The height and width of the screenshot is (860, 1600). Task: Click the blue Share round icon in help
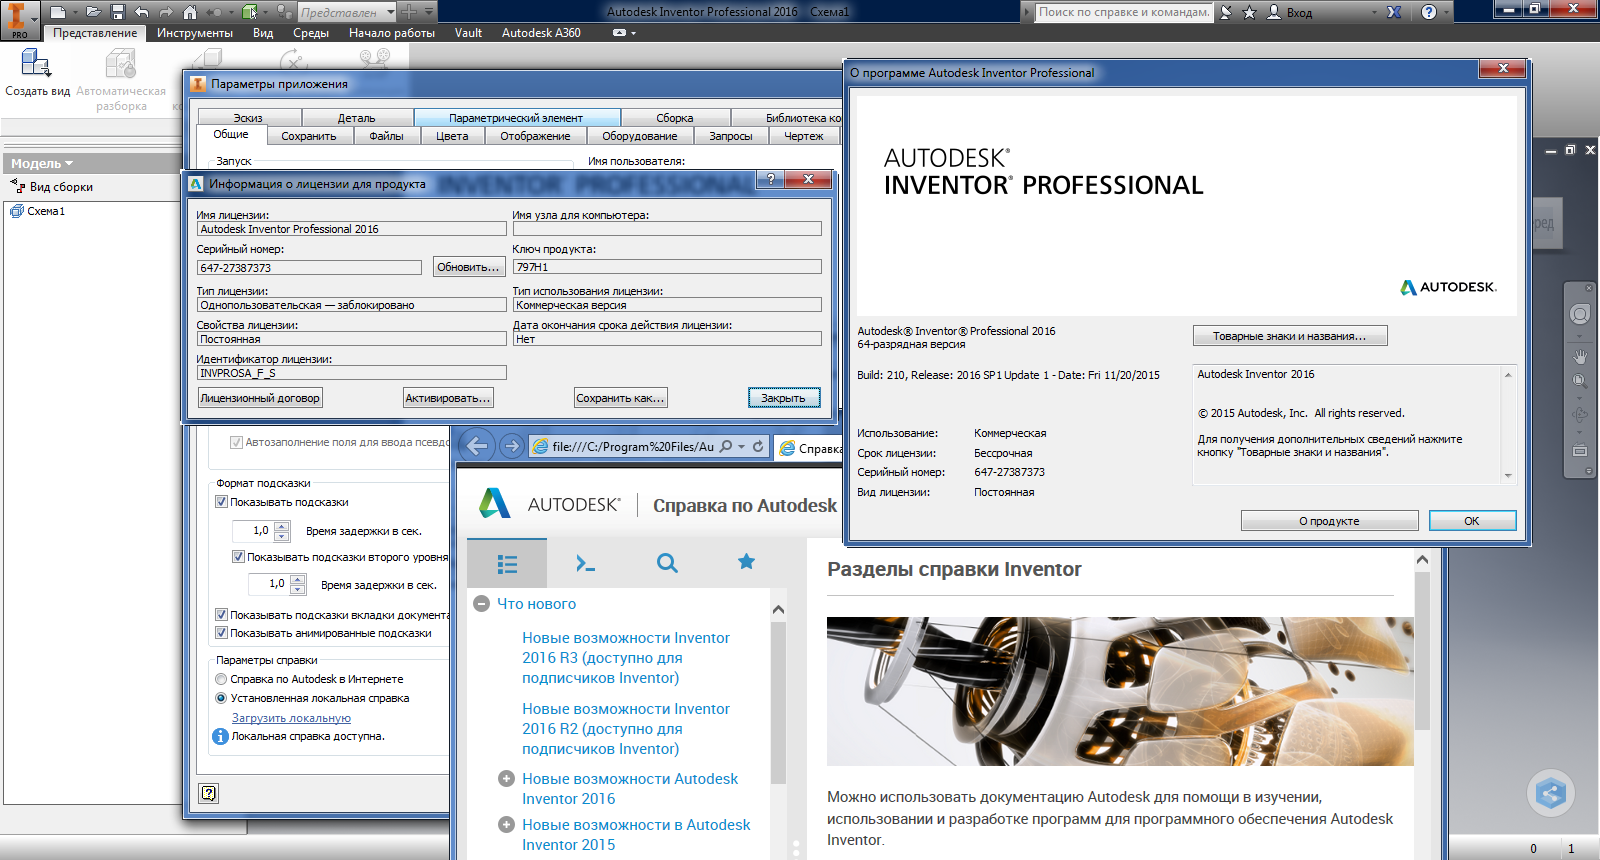pos(1551,795)
